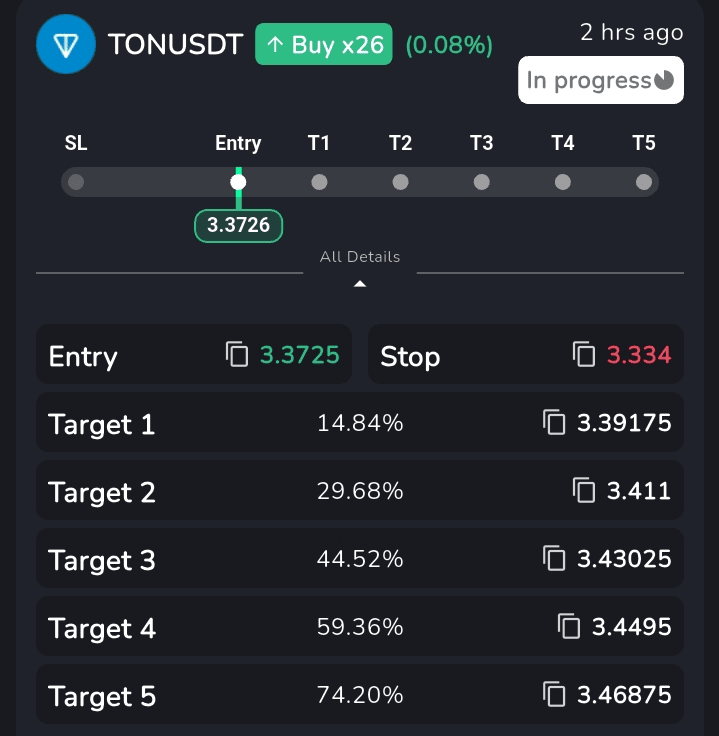Click the T1 dot on the progress track
This screenshot has height=736, width=719.
pyautogui.click(x=319, y=182)
